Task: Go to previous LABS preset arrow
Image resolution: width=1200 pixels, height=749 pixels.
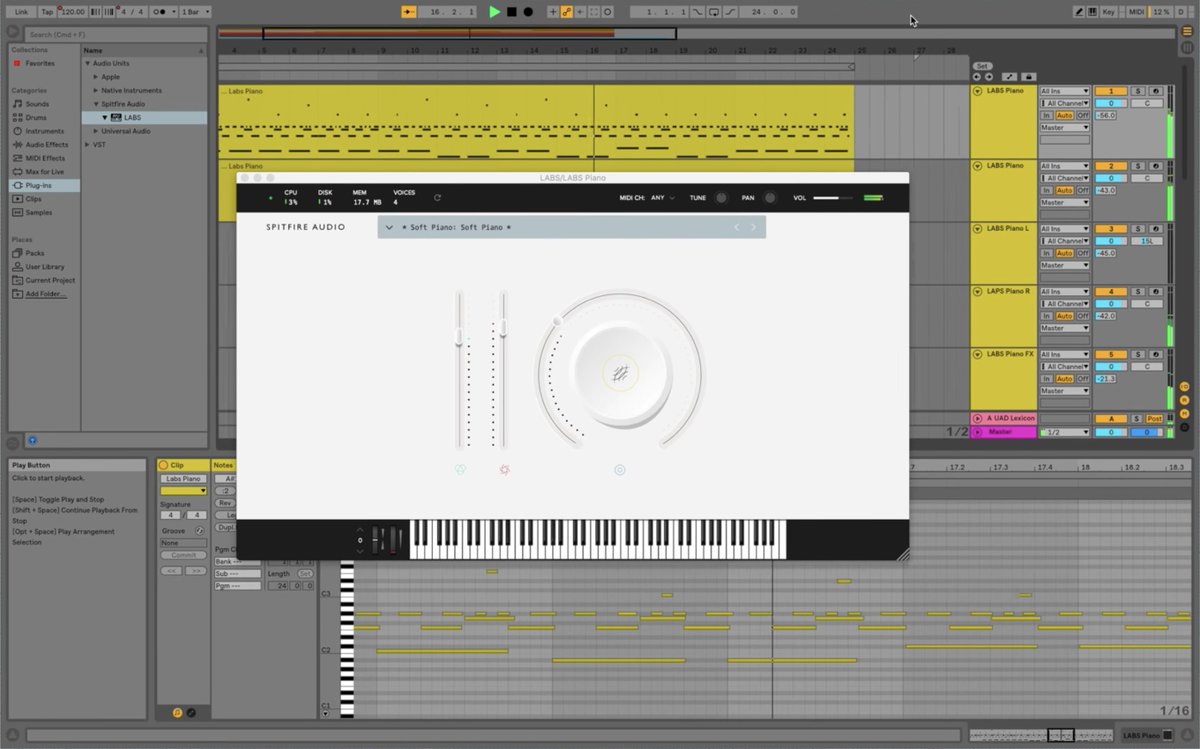Action: click(737, 227)
